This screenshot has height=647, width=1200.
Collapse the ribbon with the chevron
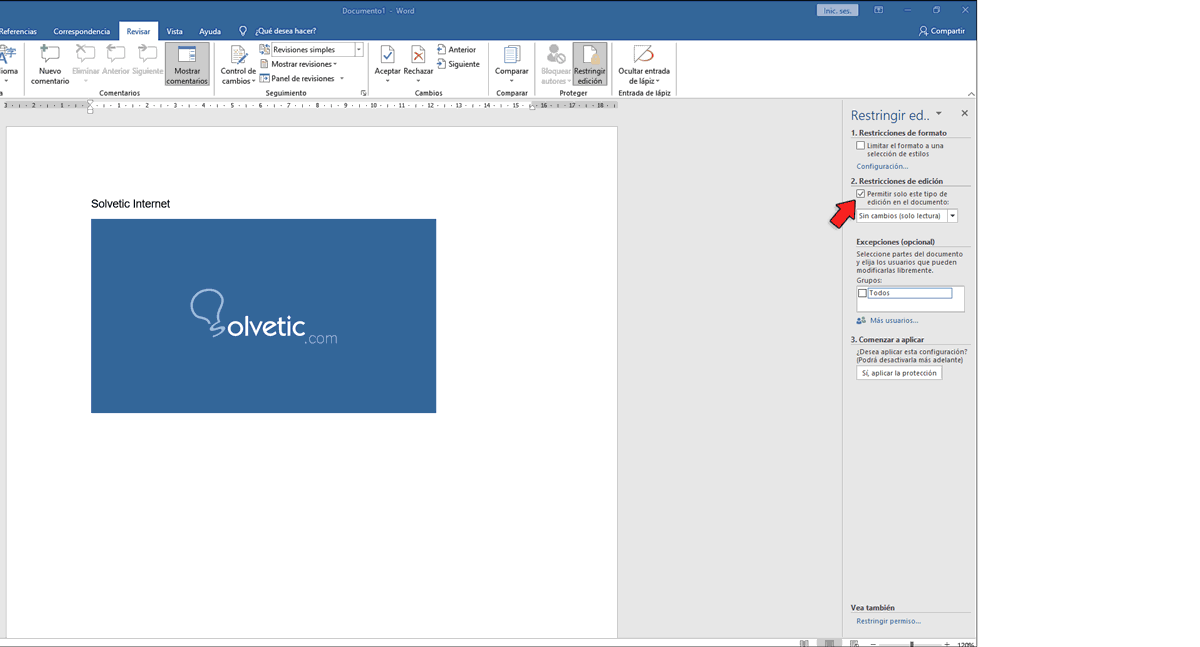(971, 94)
